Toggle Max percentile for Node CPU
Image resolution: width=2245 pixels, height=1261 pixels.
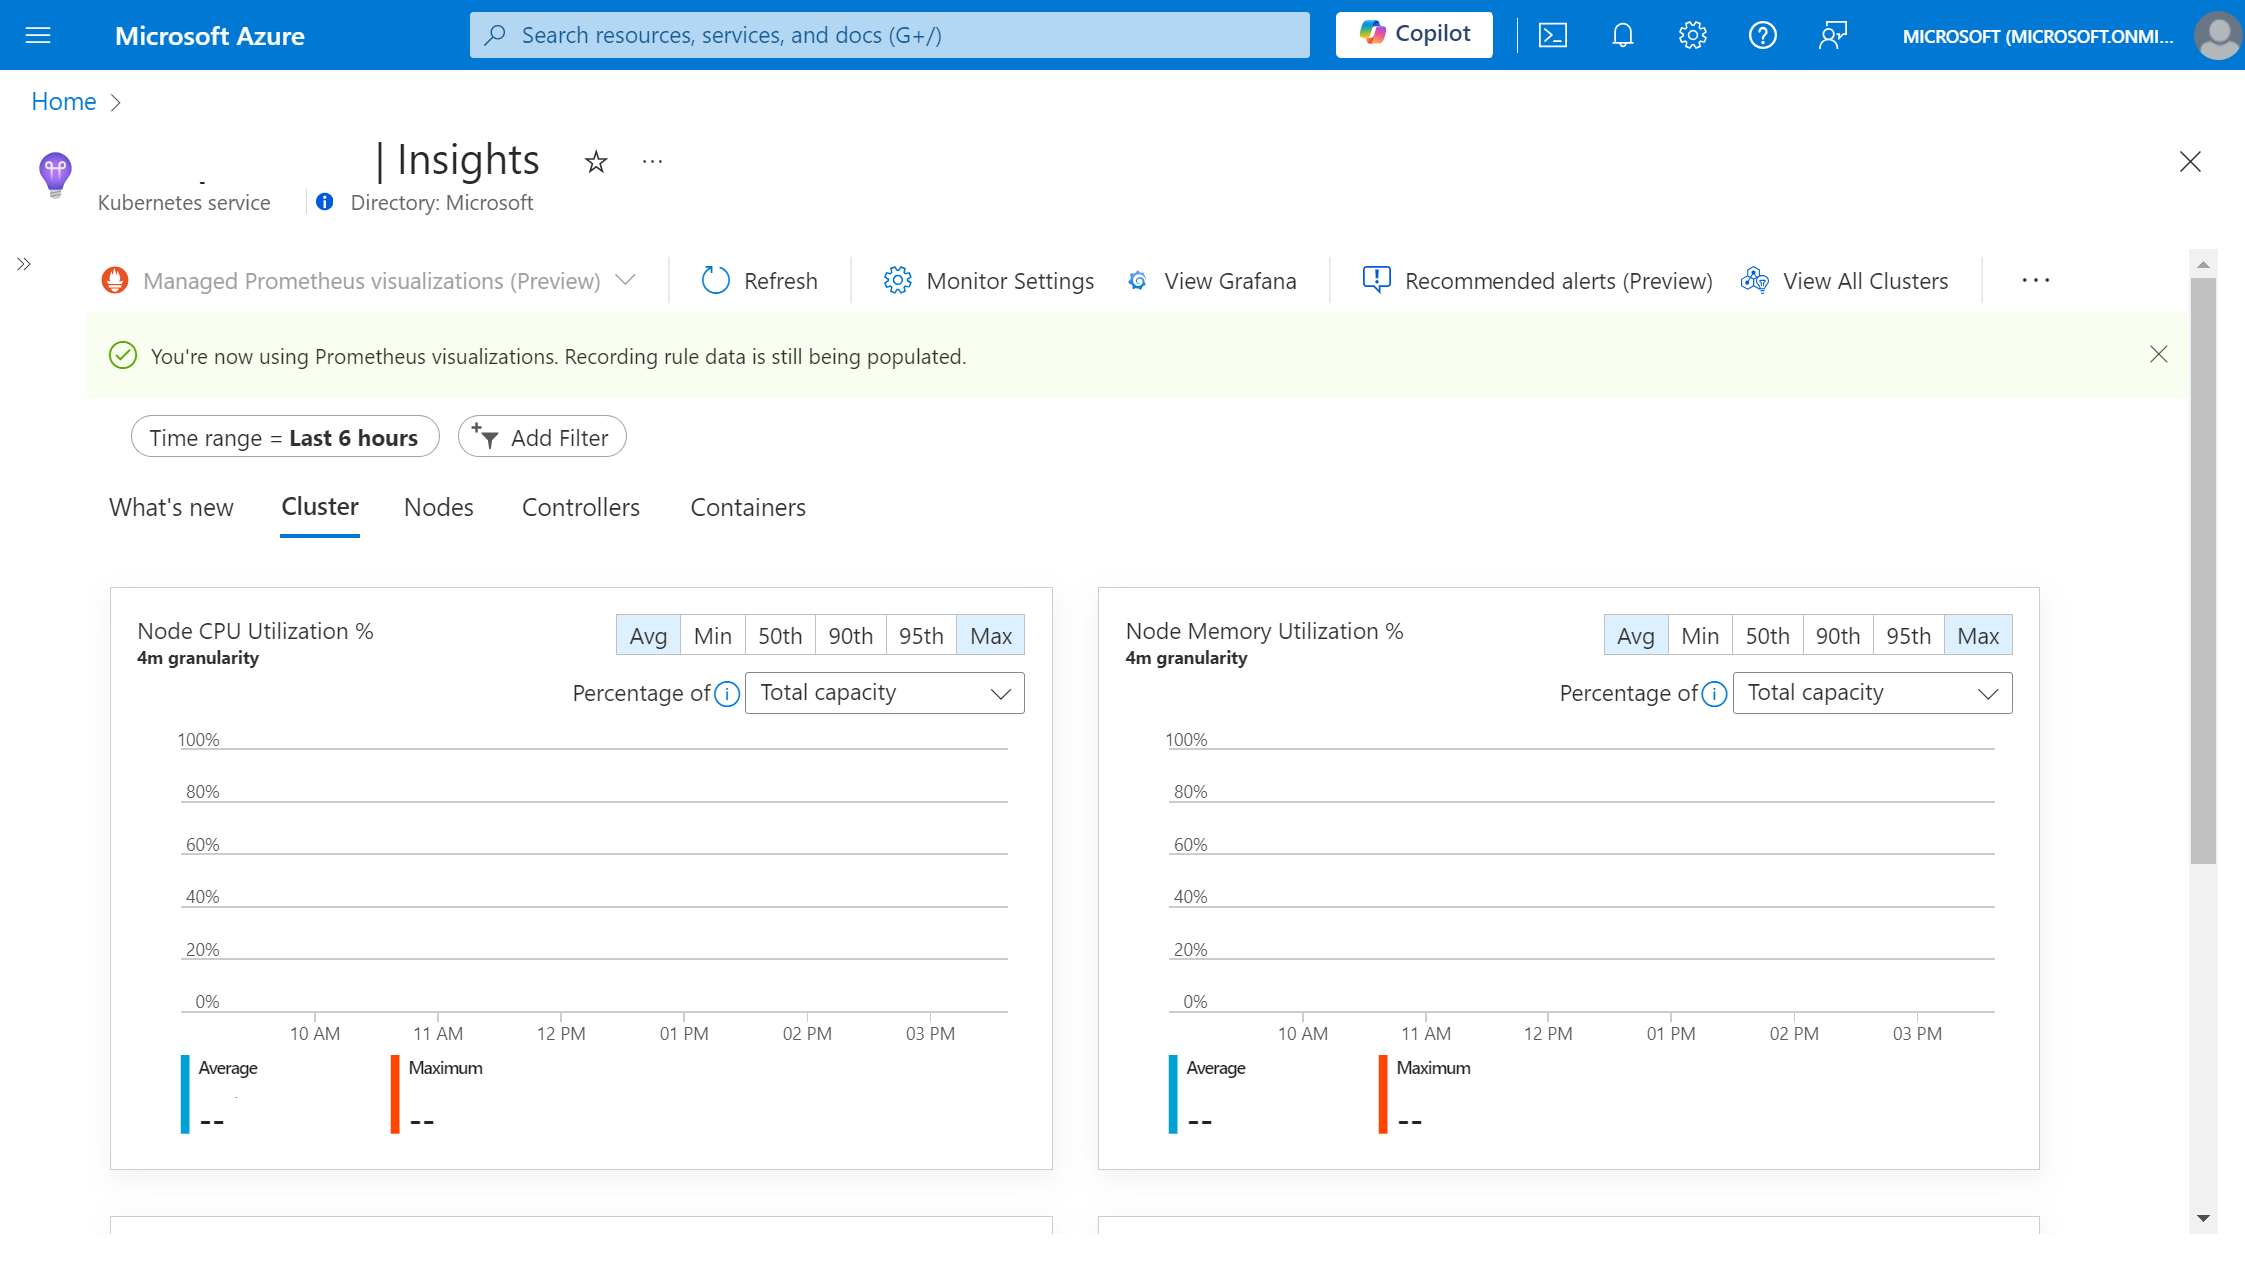pos(990,635)
